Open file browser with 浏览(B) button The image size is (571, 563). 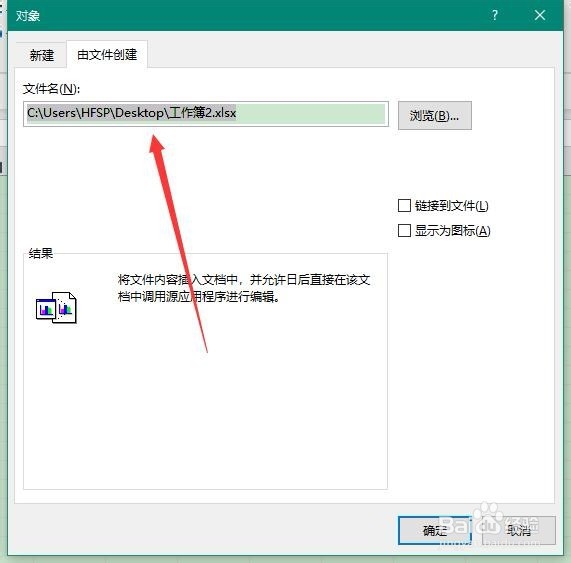click(x=434, y=115)
